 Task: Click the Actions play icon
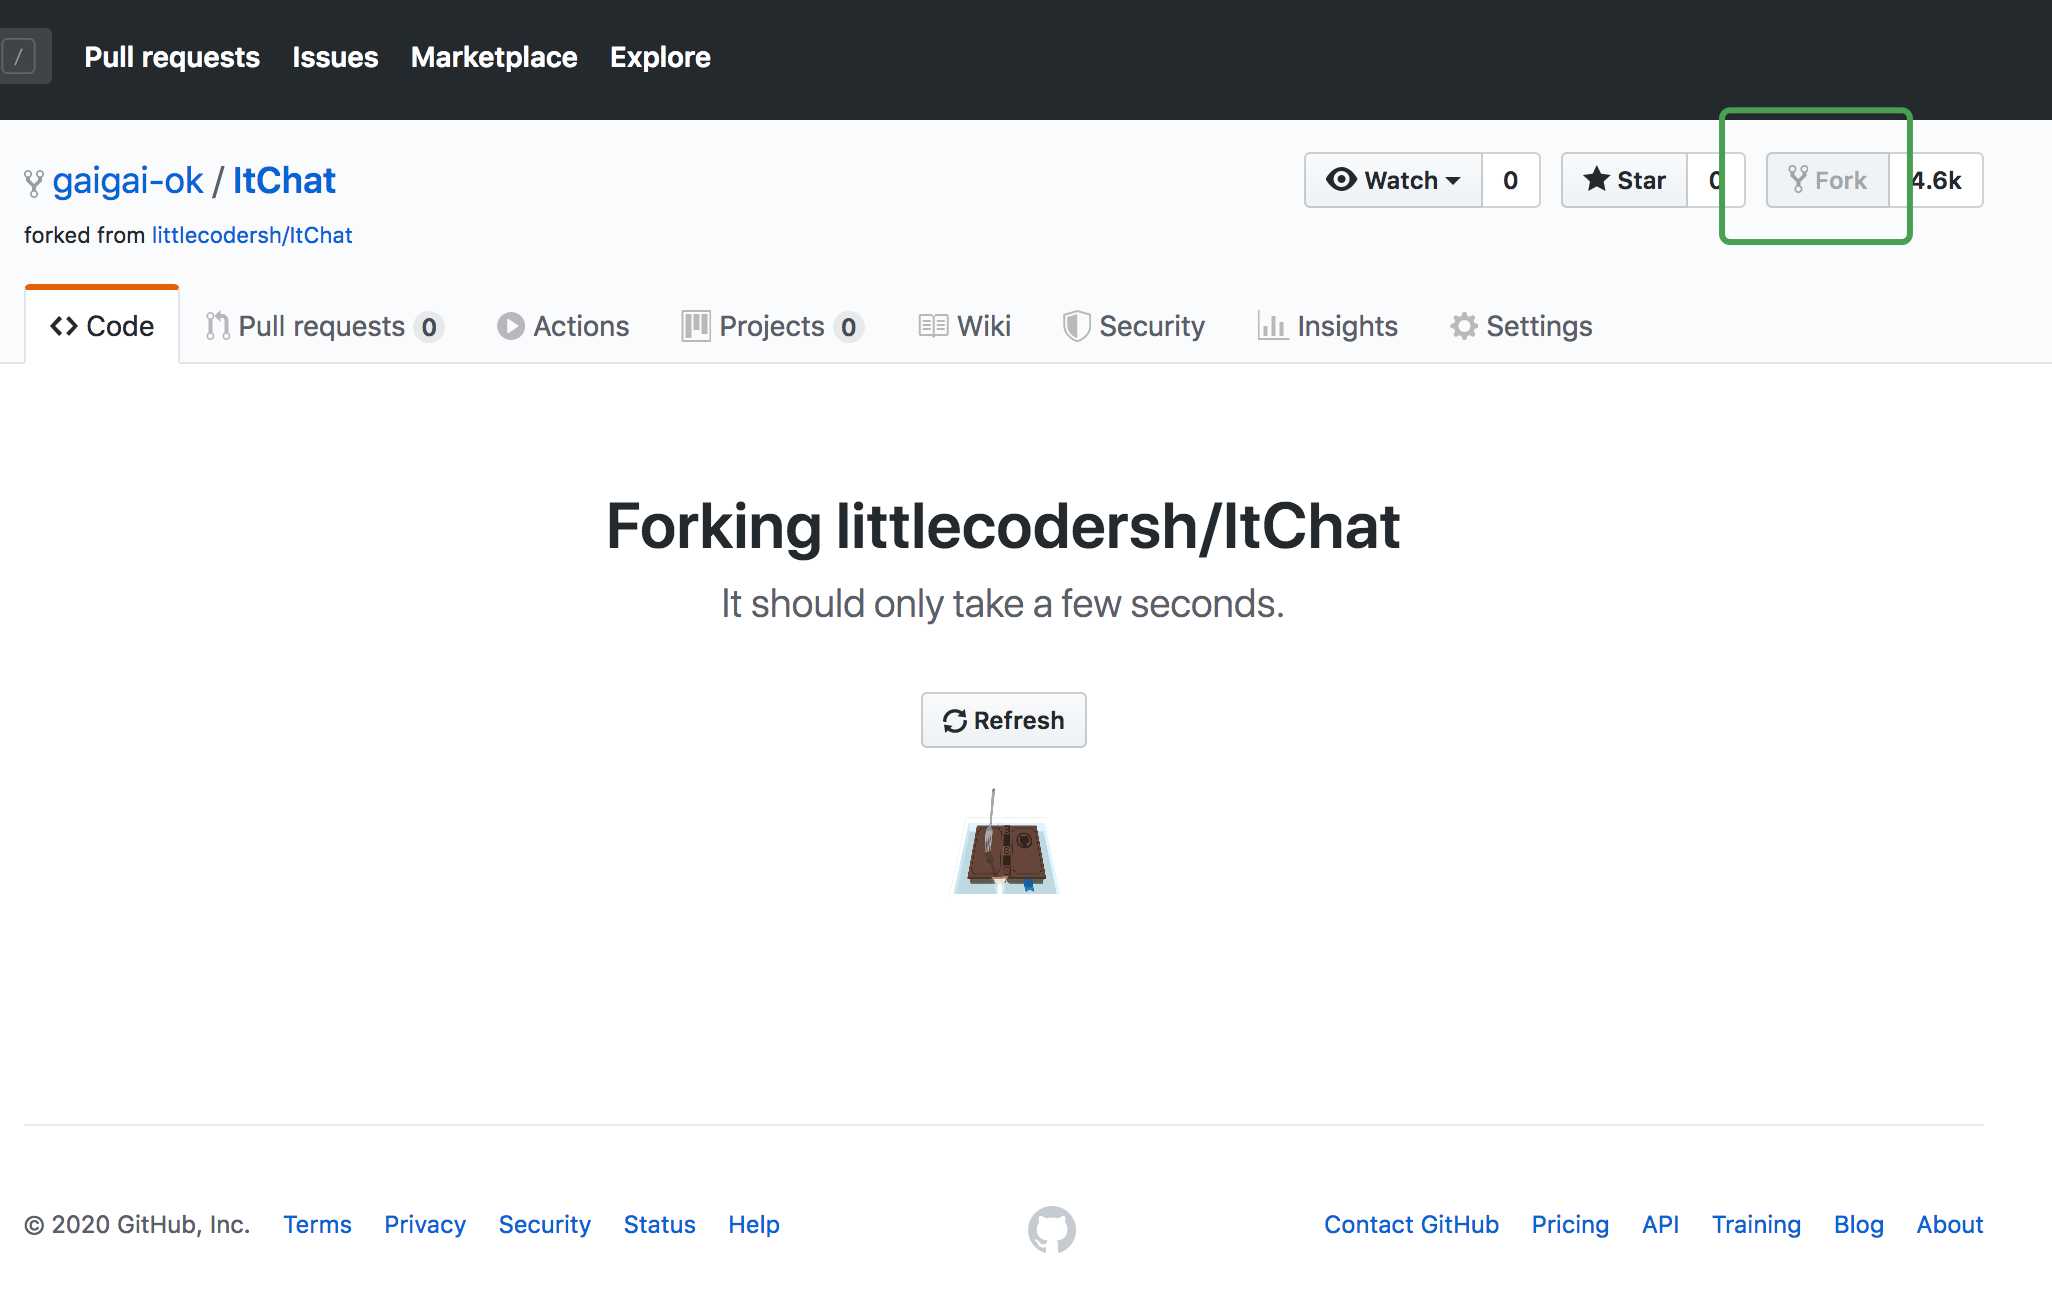(511, 326)
